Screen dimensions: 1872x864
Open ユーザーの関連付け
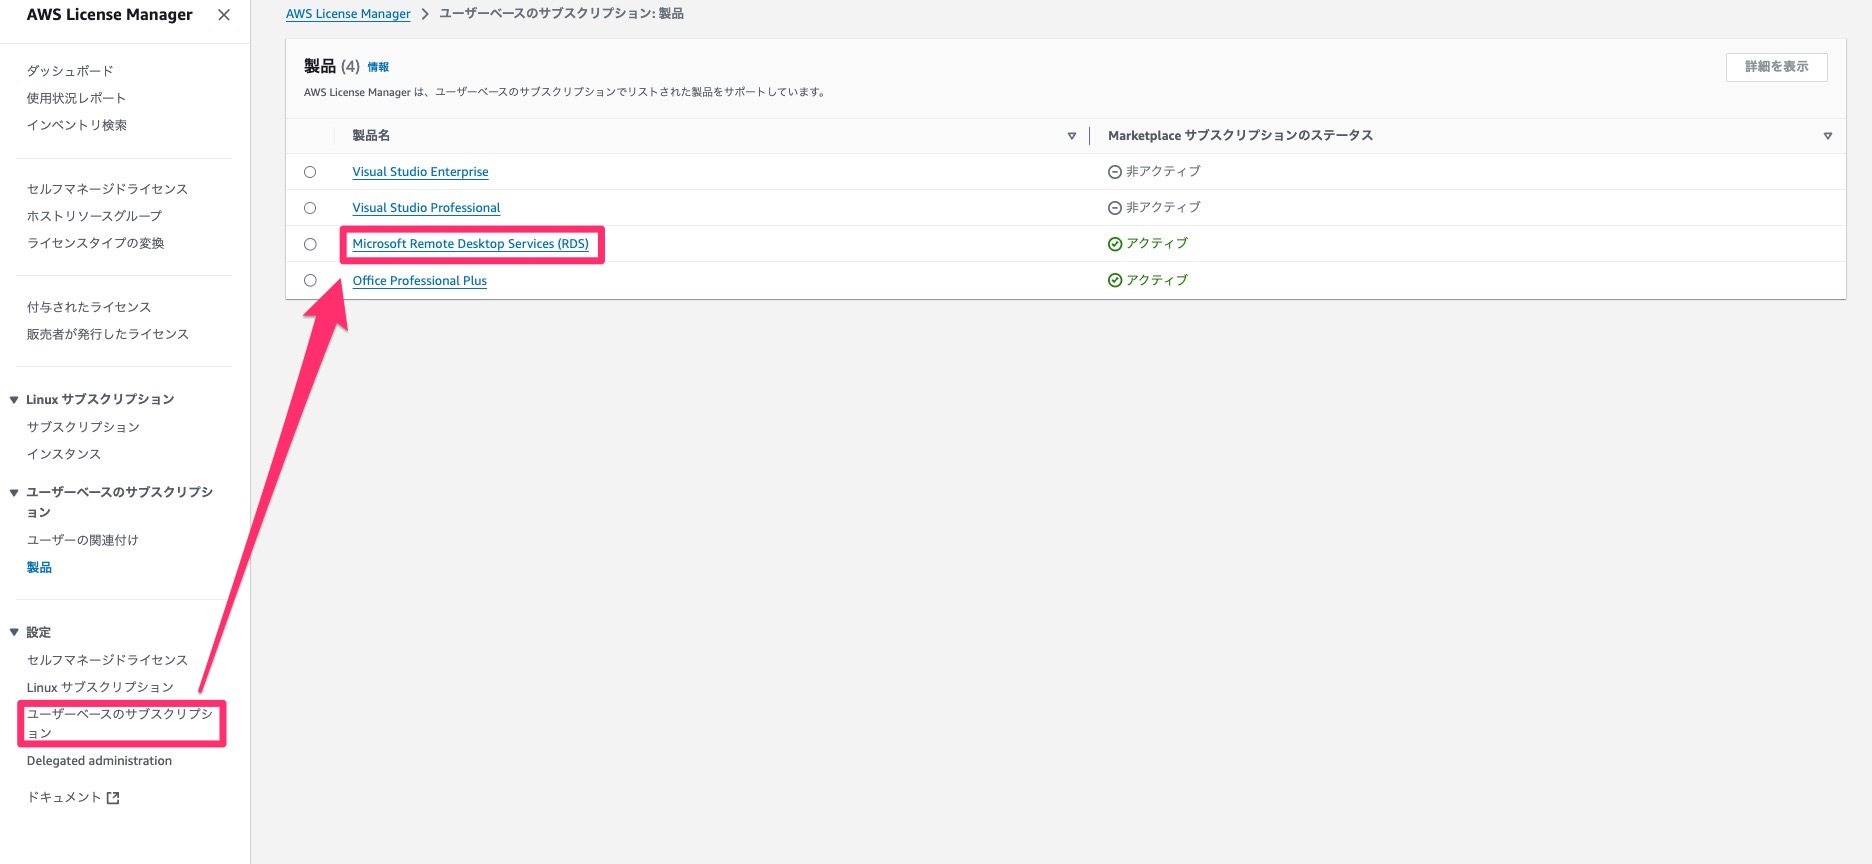tap(83, 540)
